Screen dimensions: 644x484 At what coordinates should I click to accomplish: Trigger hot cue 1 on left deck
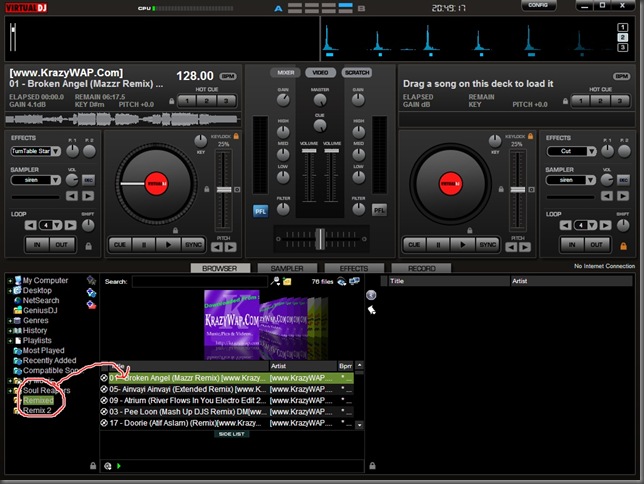187,101
